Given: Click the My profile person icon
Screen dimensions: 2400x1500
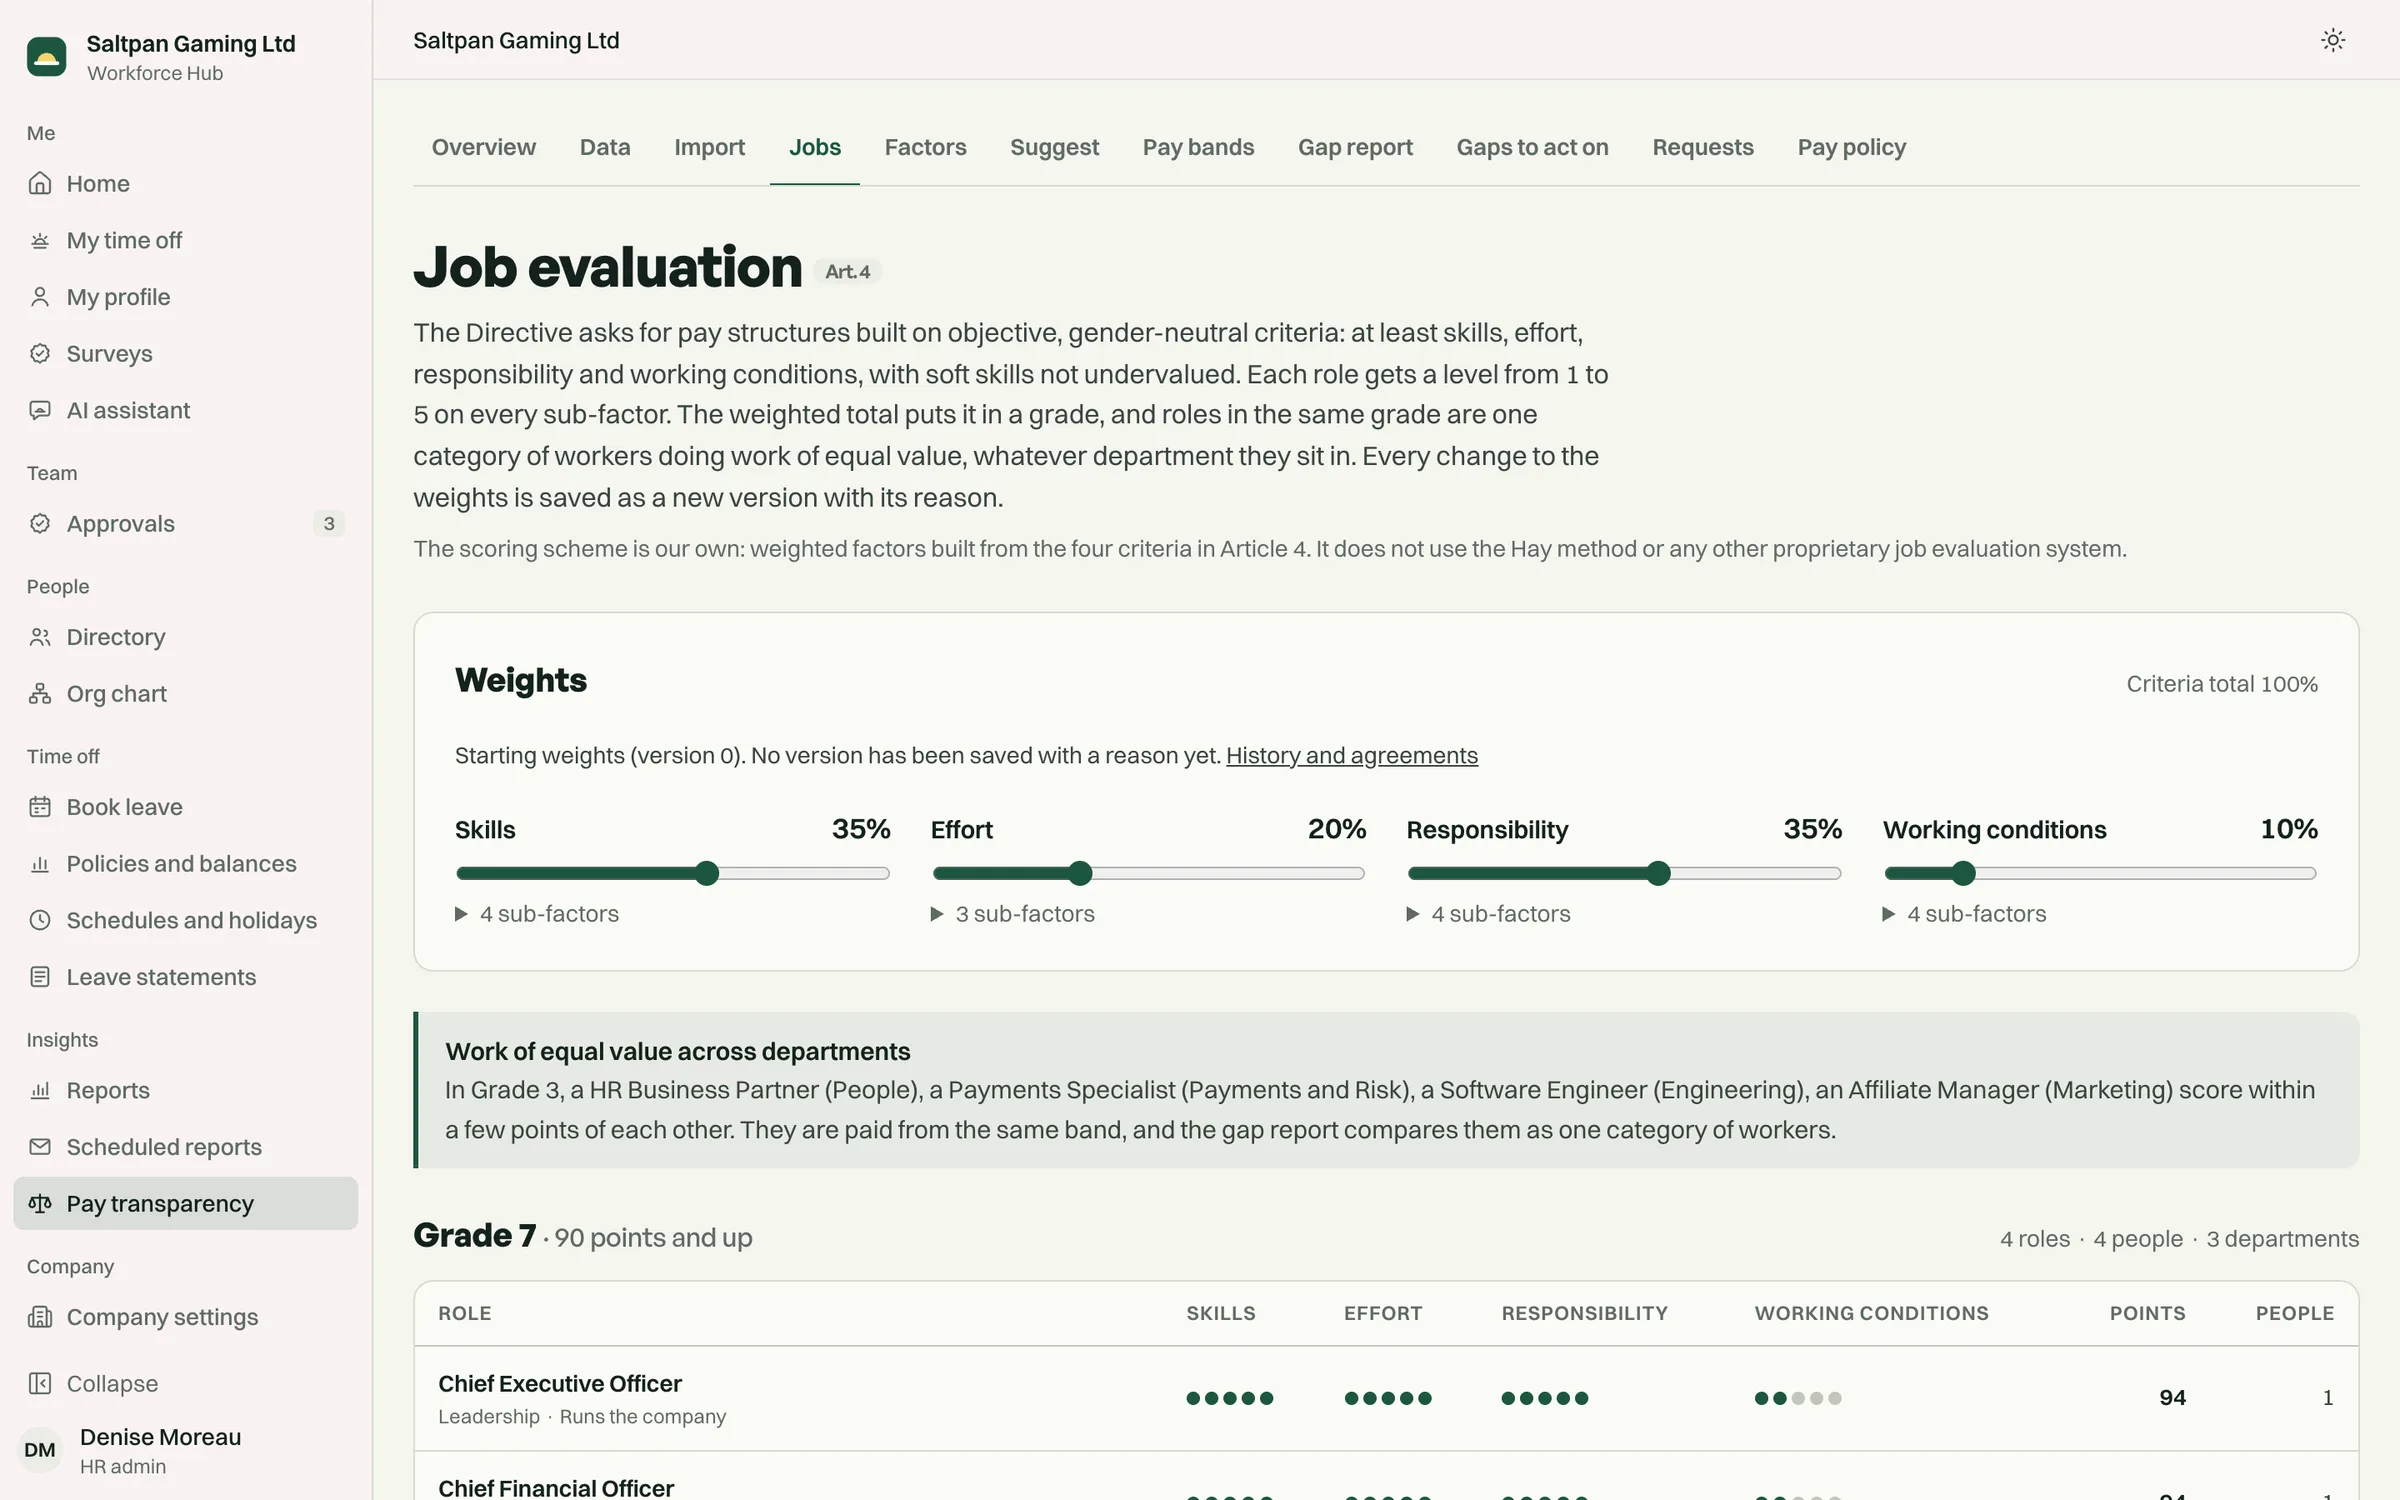Looking at the screenshot, I should pyautogui.click(x=40, y=297).
